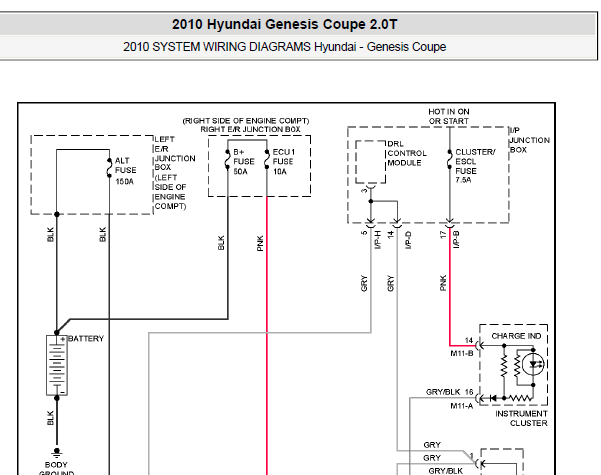Screen dimensions: 601x475
Task: Select connector label "I/P-D"
Action: click(x=408, y=240)
